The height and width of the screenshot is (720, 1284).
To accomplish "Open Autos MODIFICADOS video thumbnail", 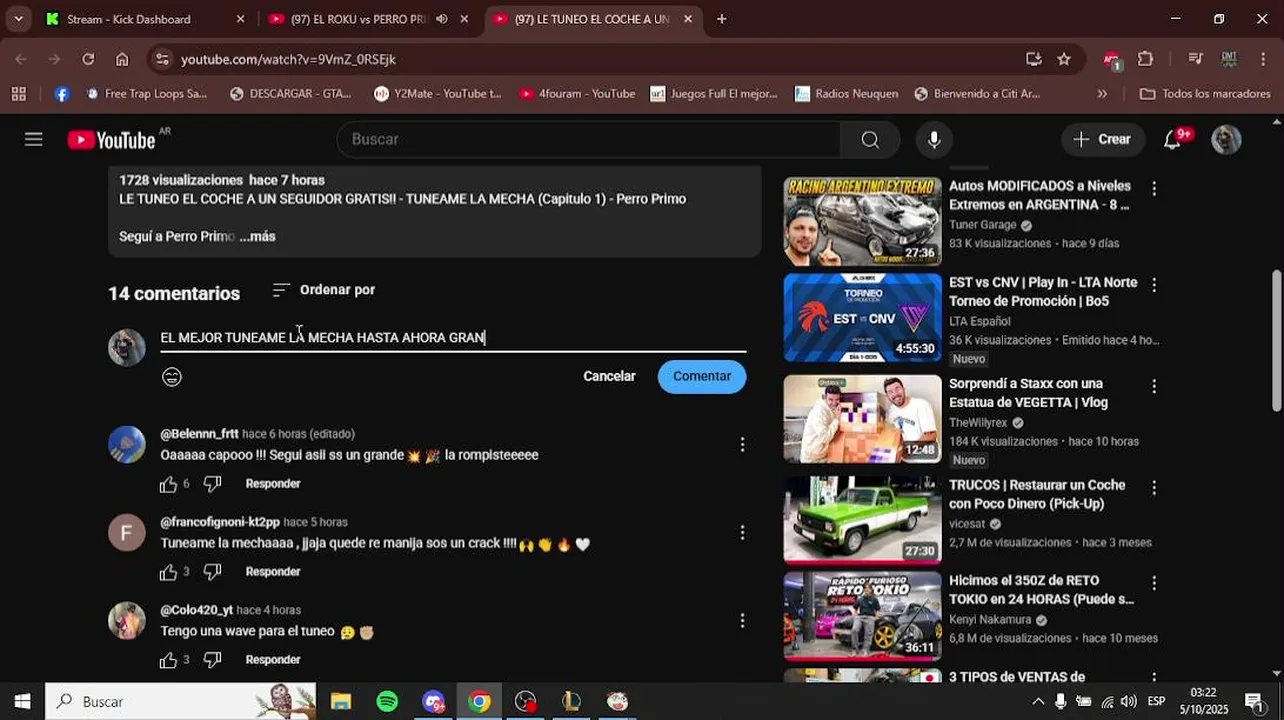I will pos(862,222).
